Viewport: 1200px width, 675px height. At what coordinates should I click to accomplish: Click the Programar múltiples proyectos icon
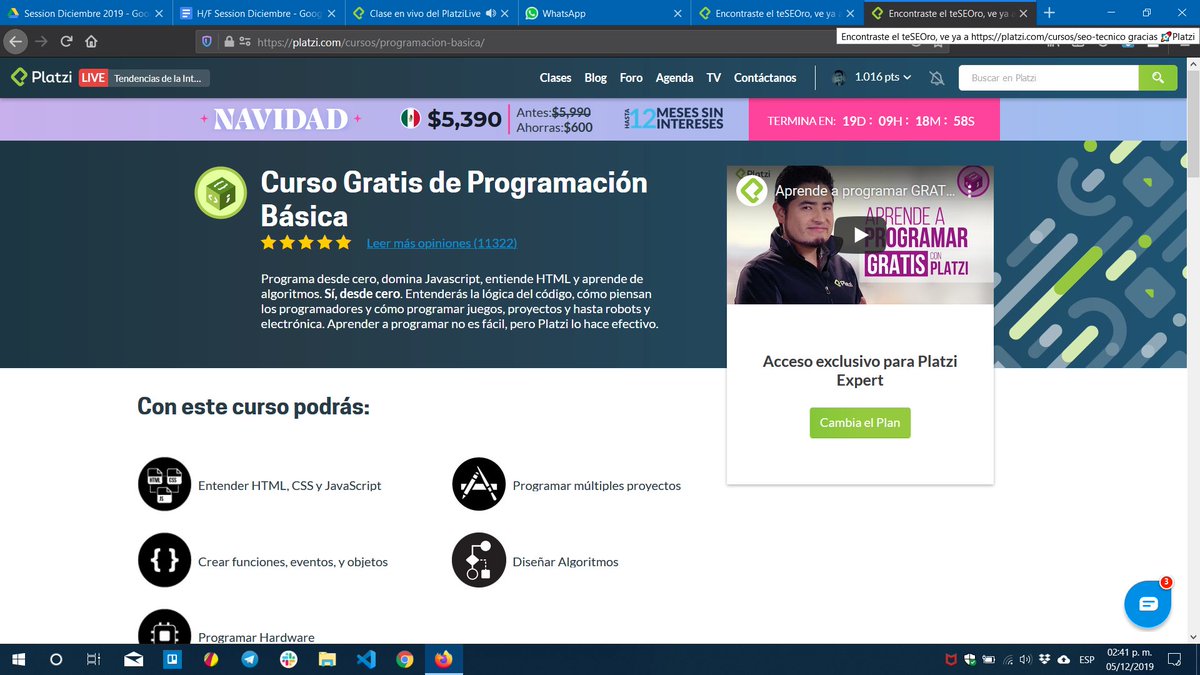[478, 484]
